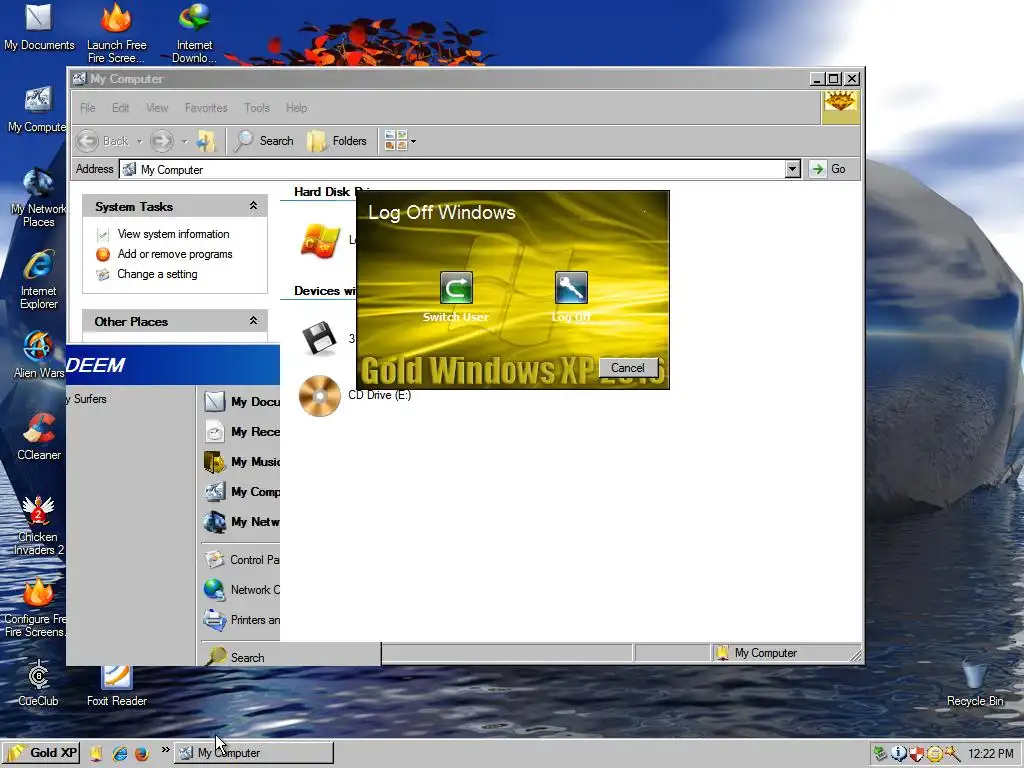Click the clock showing 12:22 PM
The height and width of the screenshot is (768, 1024).
pos(990,754)
